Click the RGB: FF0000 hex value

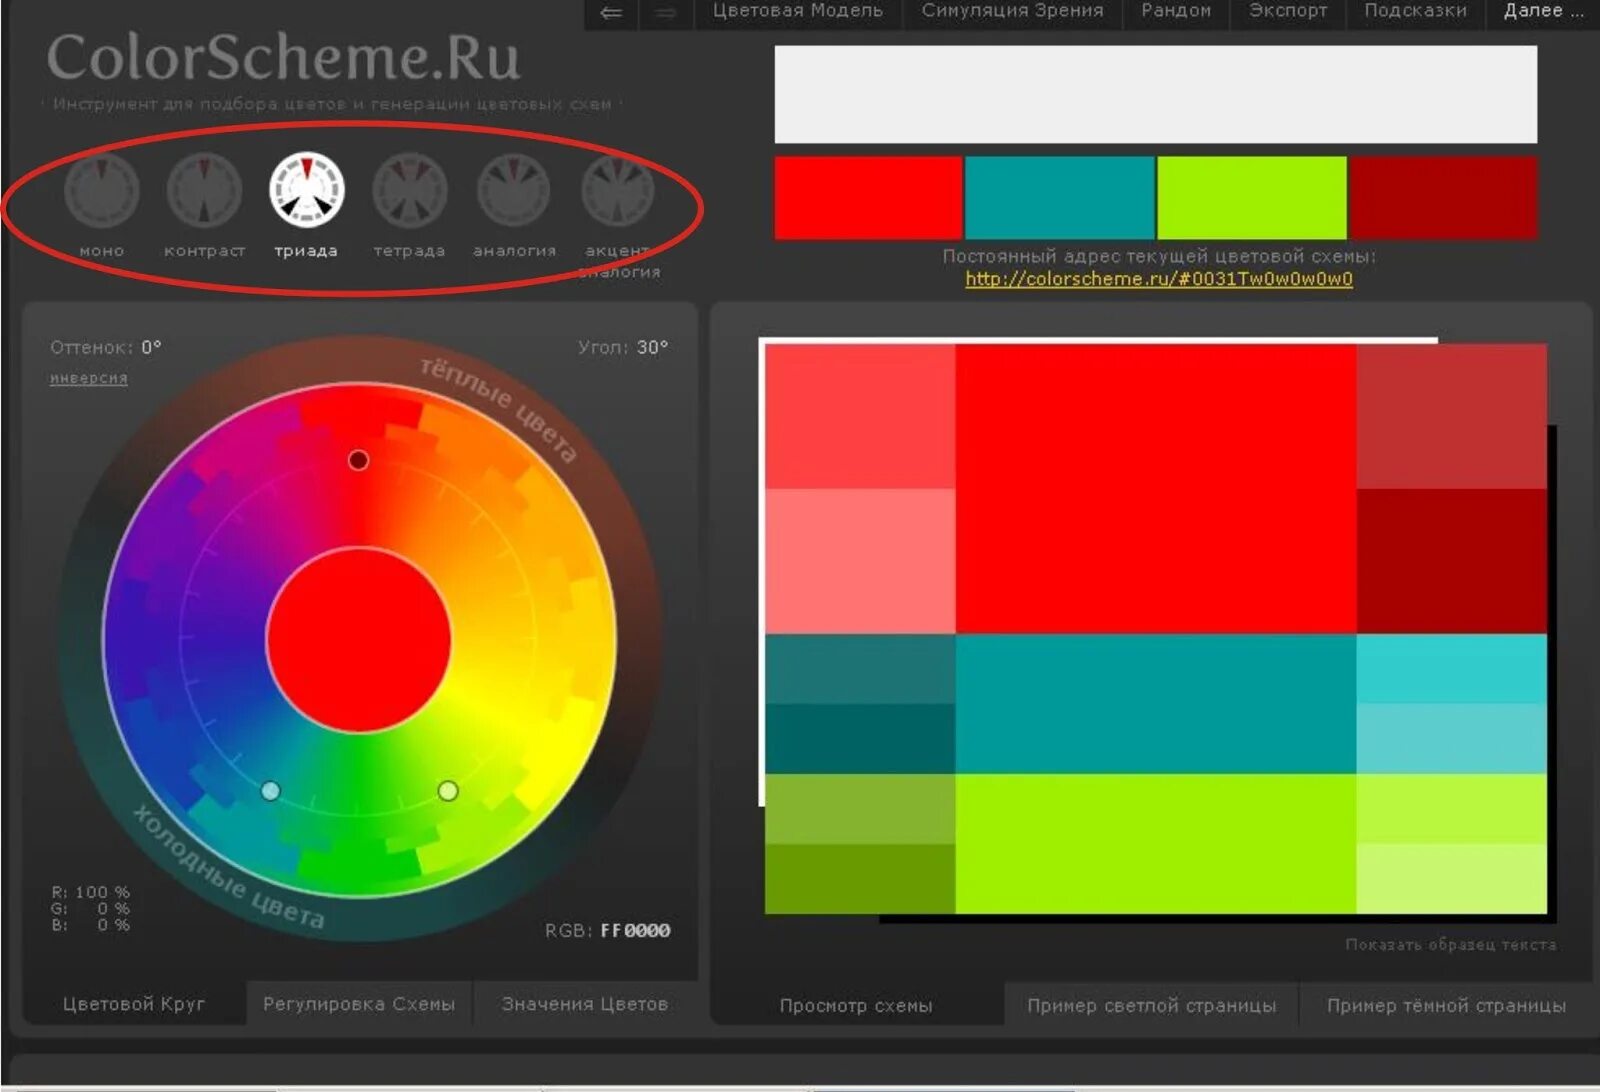608,931
